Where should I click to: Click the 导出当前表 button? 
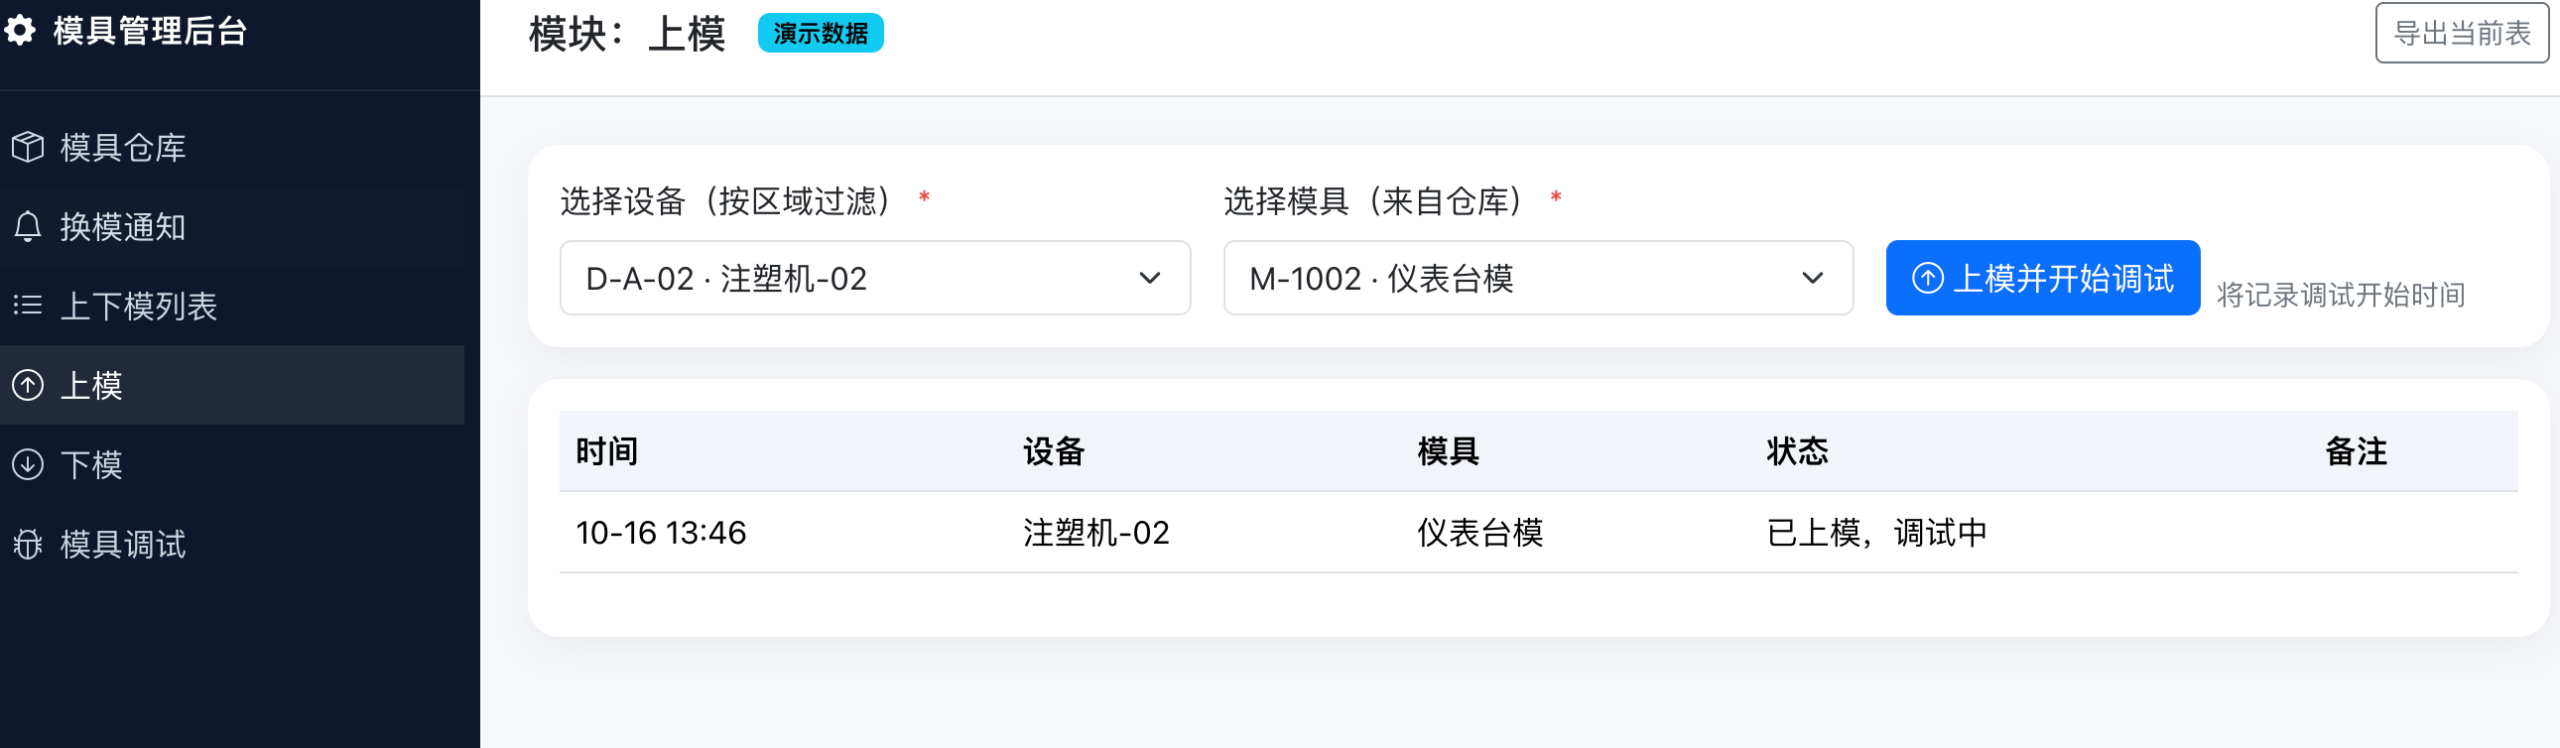point(2461,33)
